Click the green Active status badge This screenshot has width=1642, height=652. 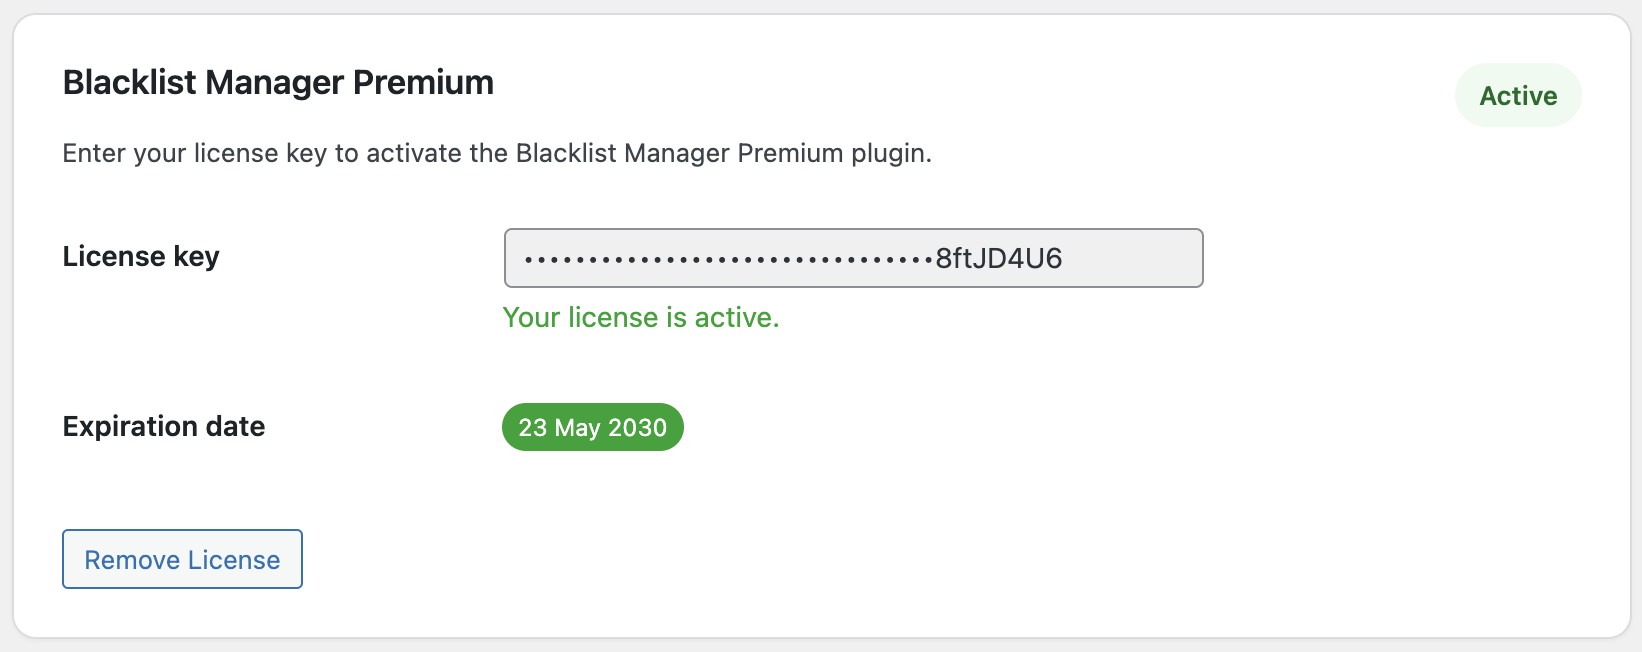pyautogui.click(x=1518, y=96)
